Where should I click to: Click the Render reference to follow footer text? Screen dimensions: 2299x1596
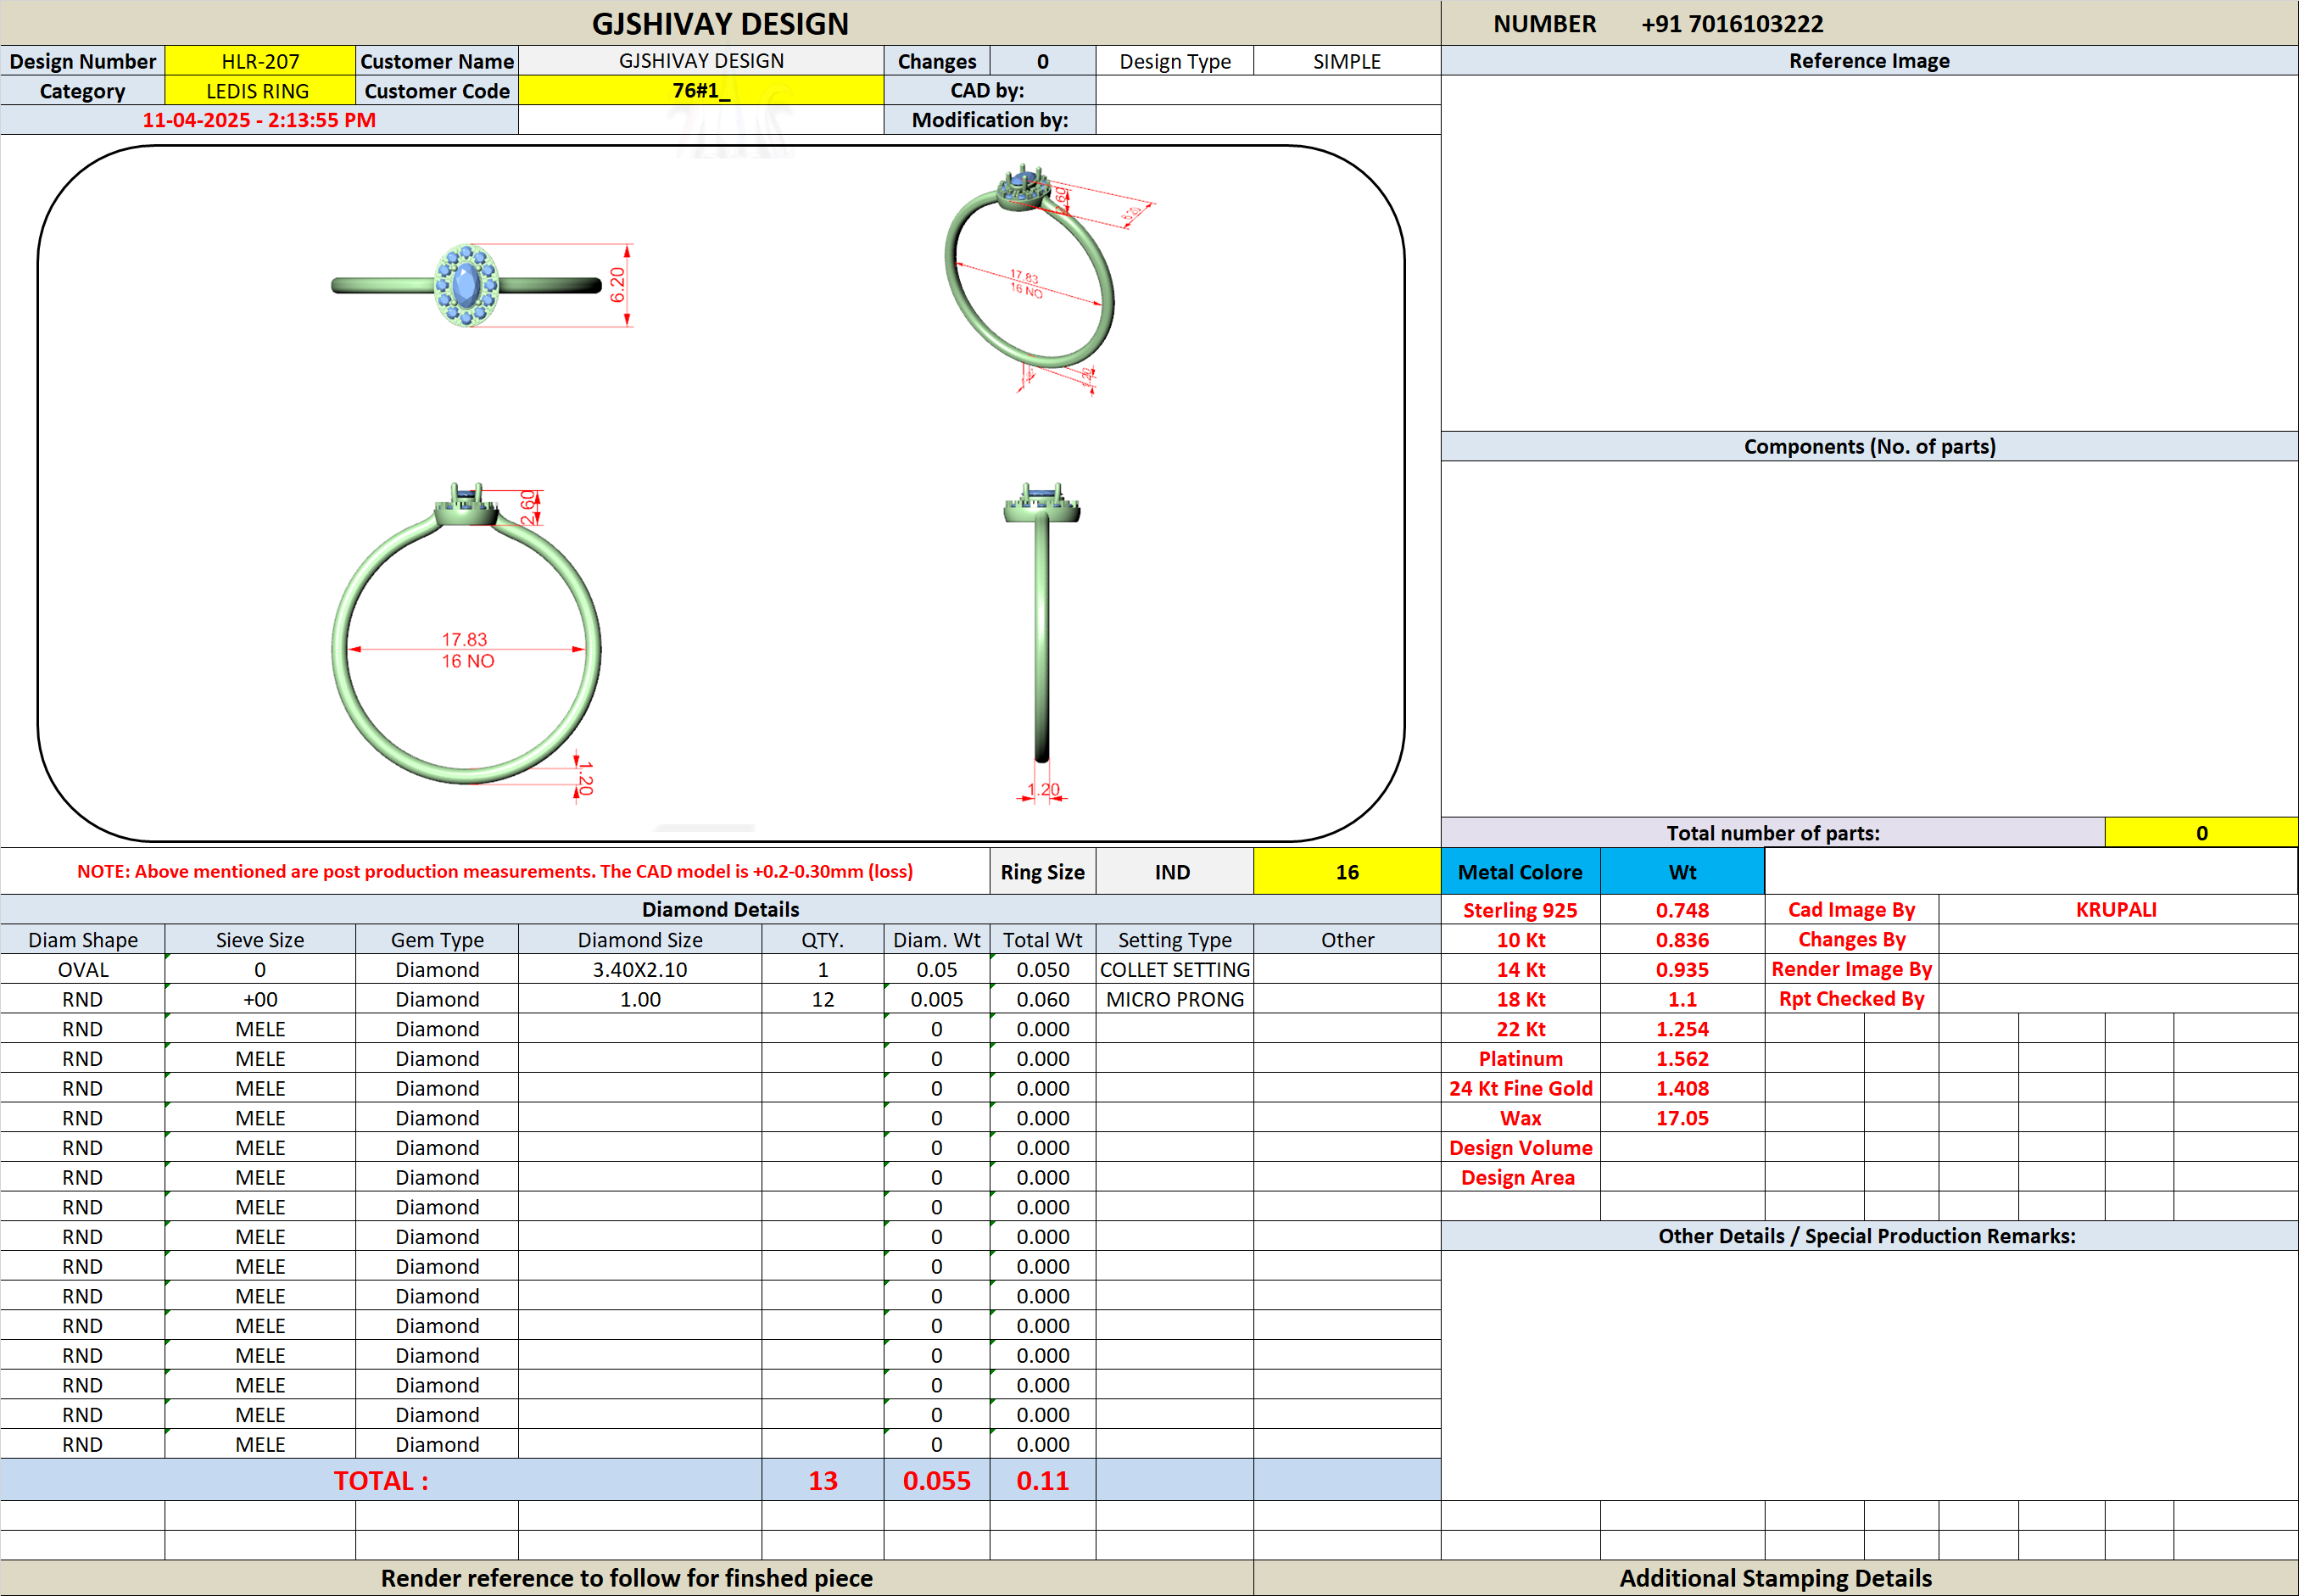click(626, 1578)
